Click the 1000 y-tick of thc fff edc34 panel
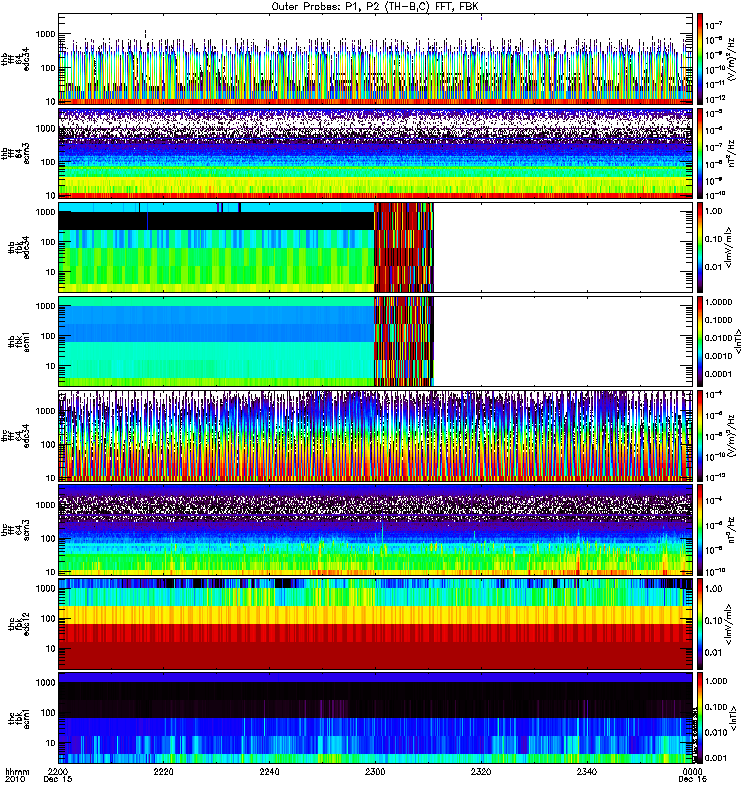The image size is (750, 800). [45, 411]
